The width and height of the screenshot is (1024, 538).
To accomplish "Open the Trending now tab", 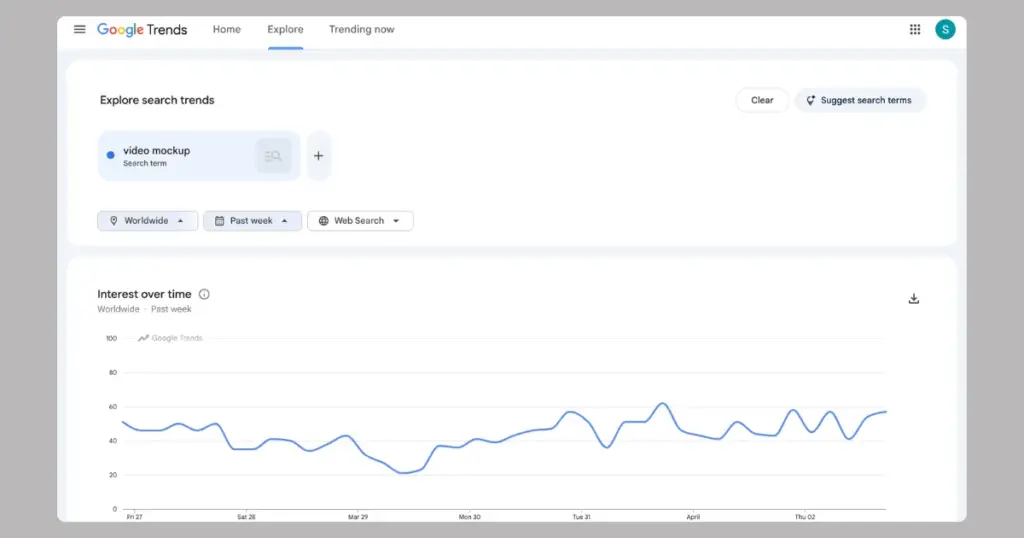I will click(362, 29).
